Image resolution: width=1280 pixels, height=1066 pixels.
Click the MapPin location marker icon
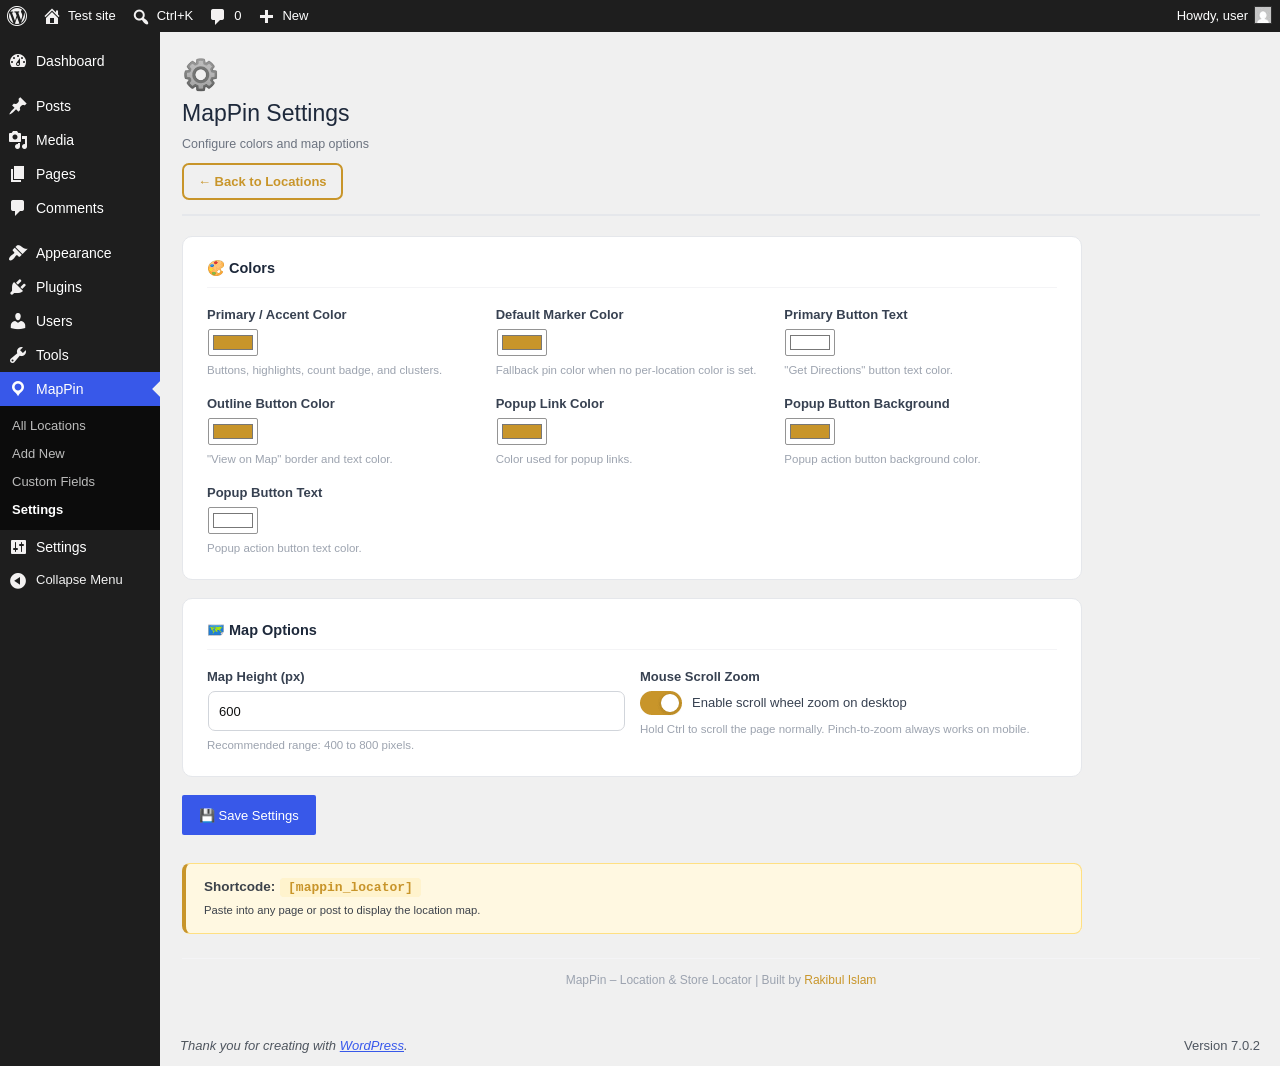pos(18,389)
